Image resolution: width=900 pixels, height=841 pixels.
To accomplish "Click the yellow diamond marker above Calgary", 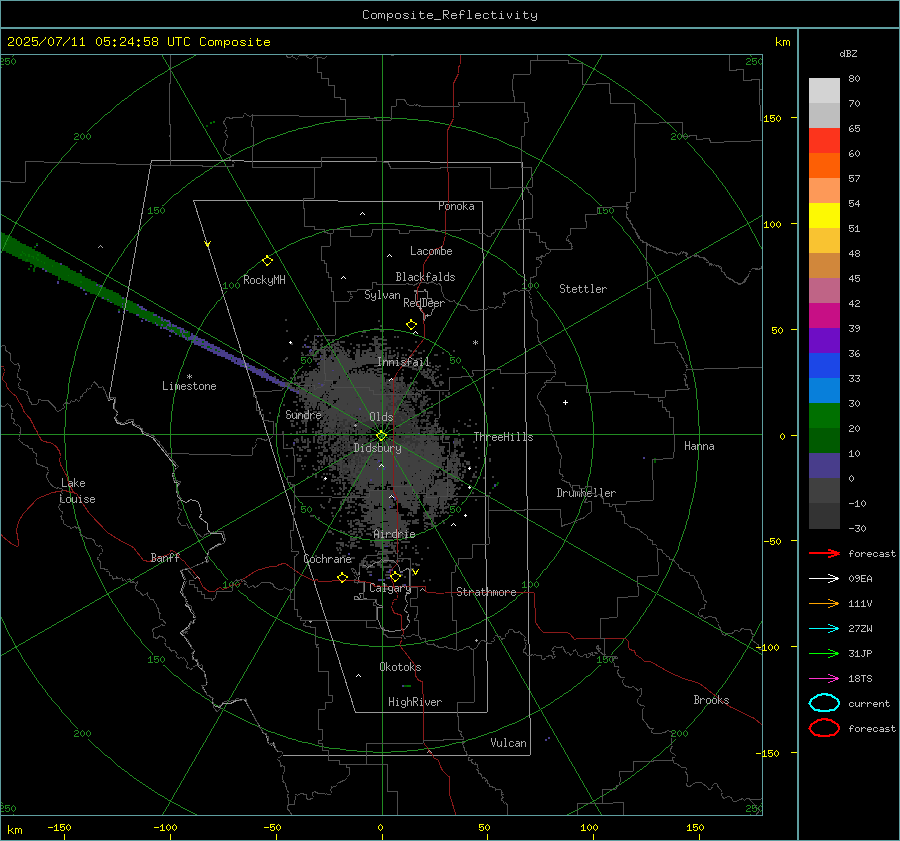I will [395, 576].
